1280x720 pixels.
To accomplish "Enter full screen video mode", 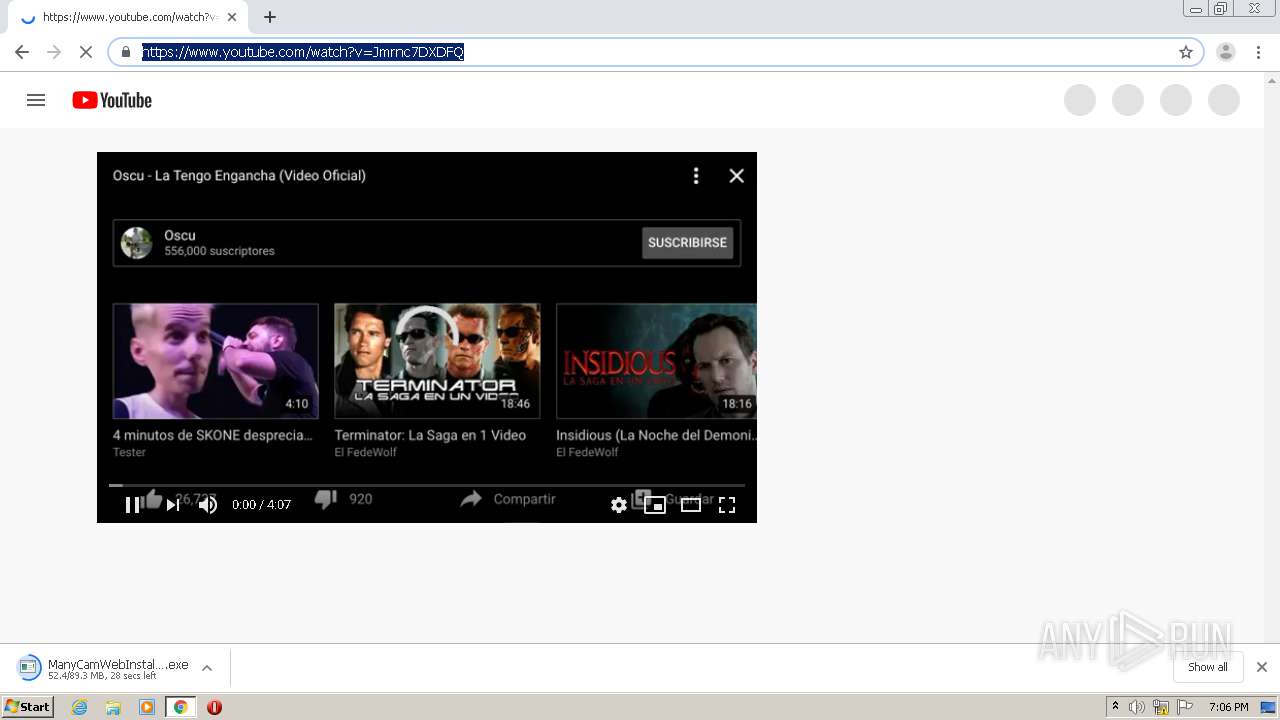I will tap(727, 505).
